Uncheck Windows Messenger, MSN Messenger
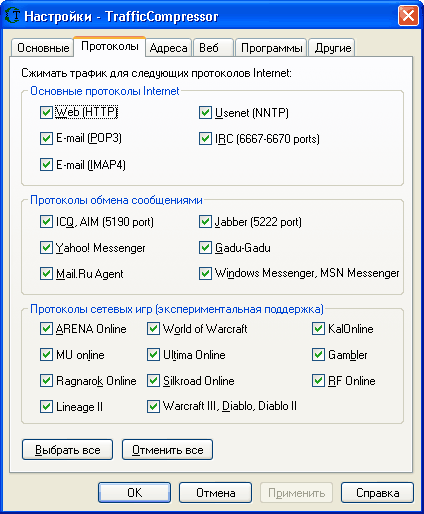 pyautogui.click(x=205, y=274)
